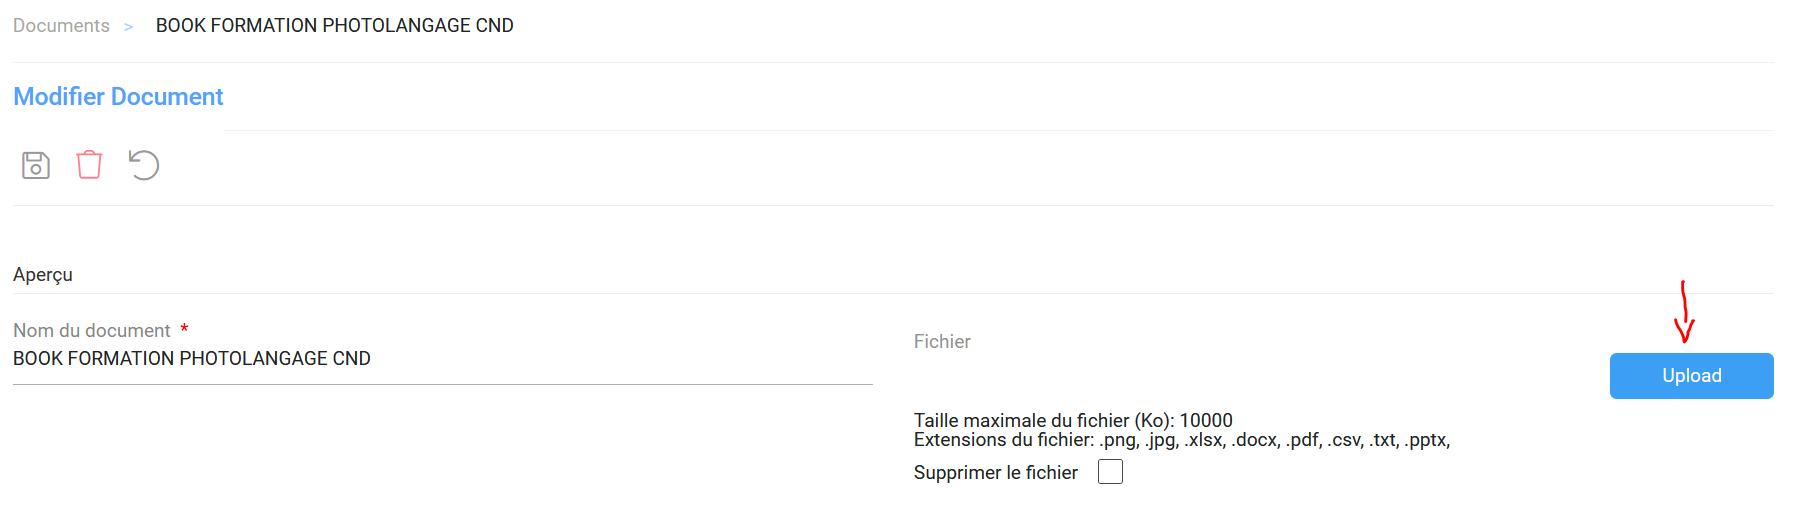Click the save document floppy disk icon

pyautogui.click(x=36, y=165)
